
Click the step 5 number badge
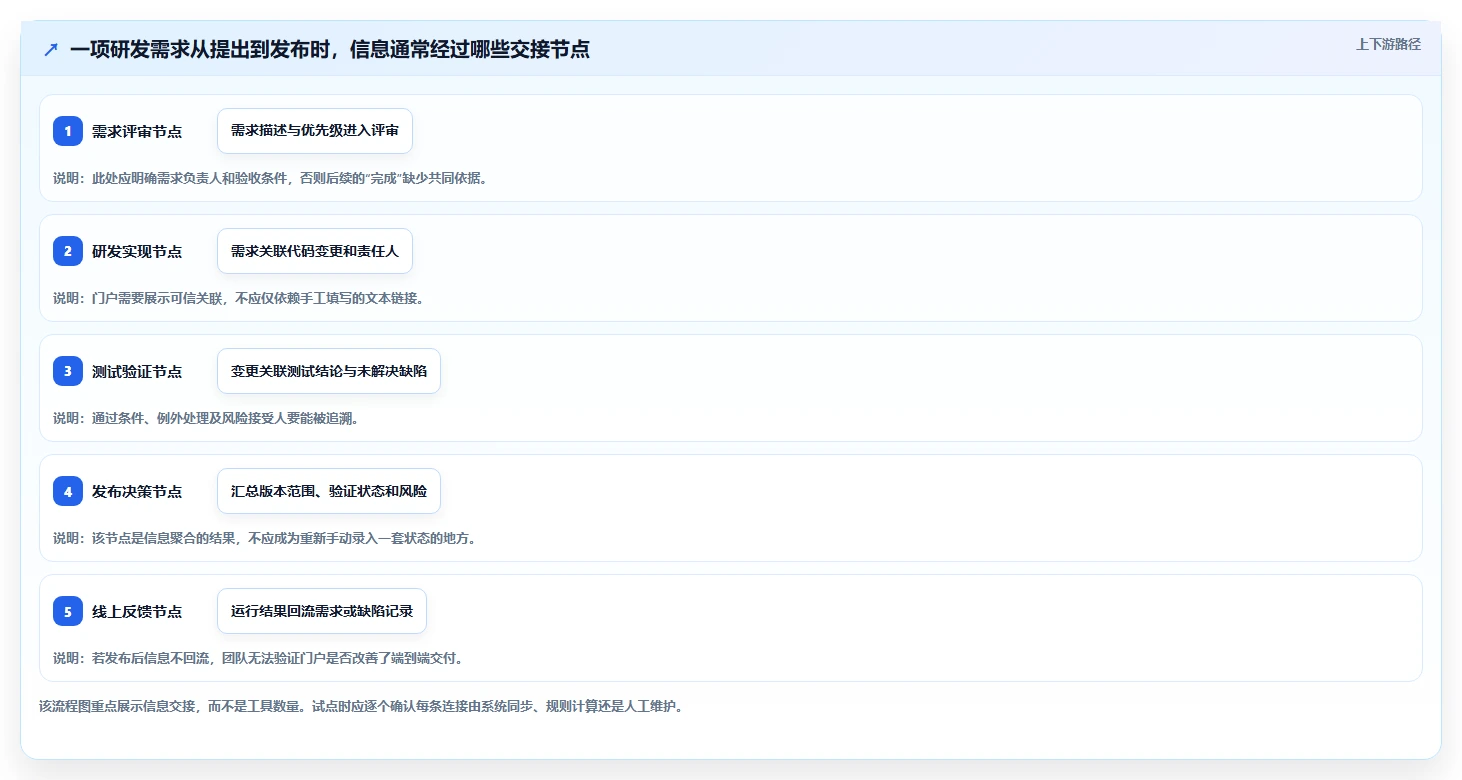(x=68, y=611)
